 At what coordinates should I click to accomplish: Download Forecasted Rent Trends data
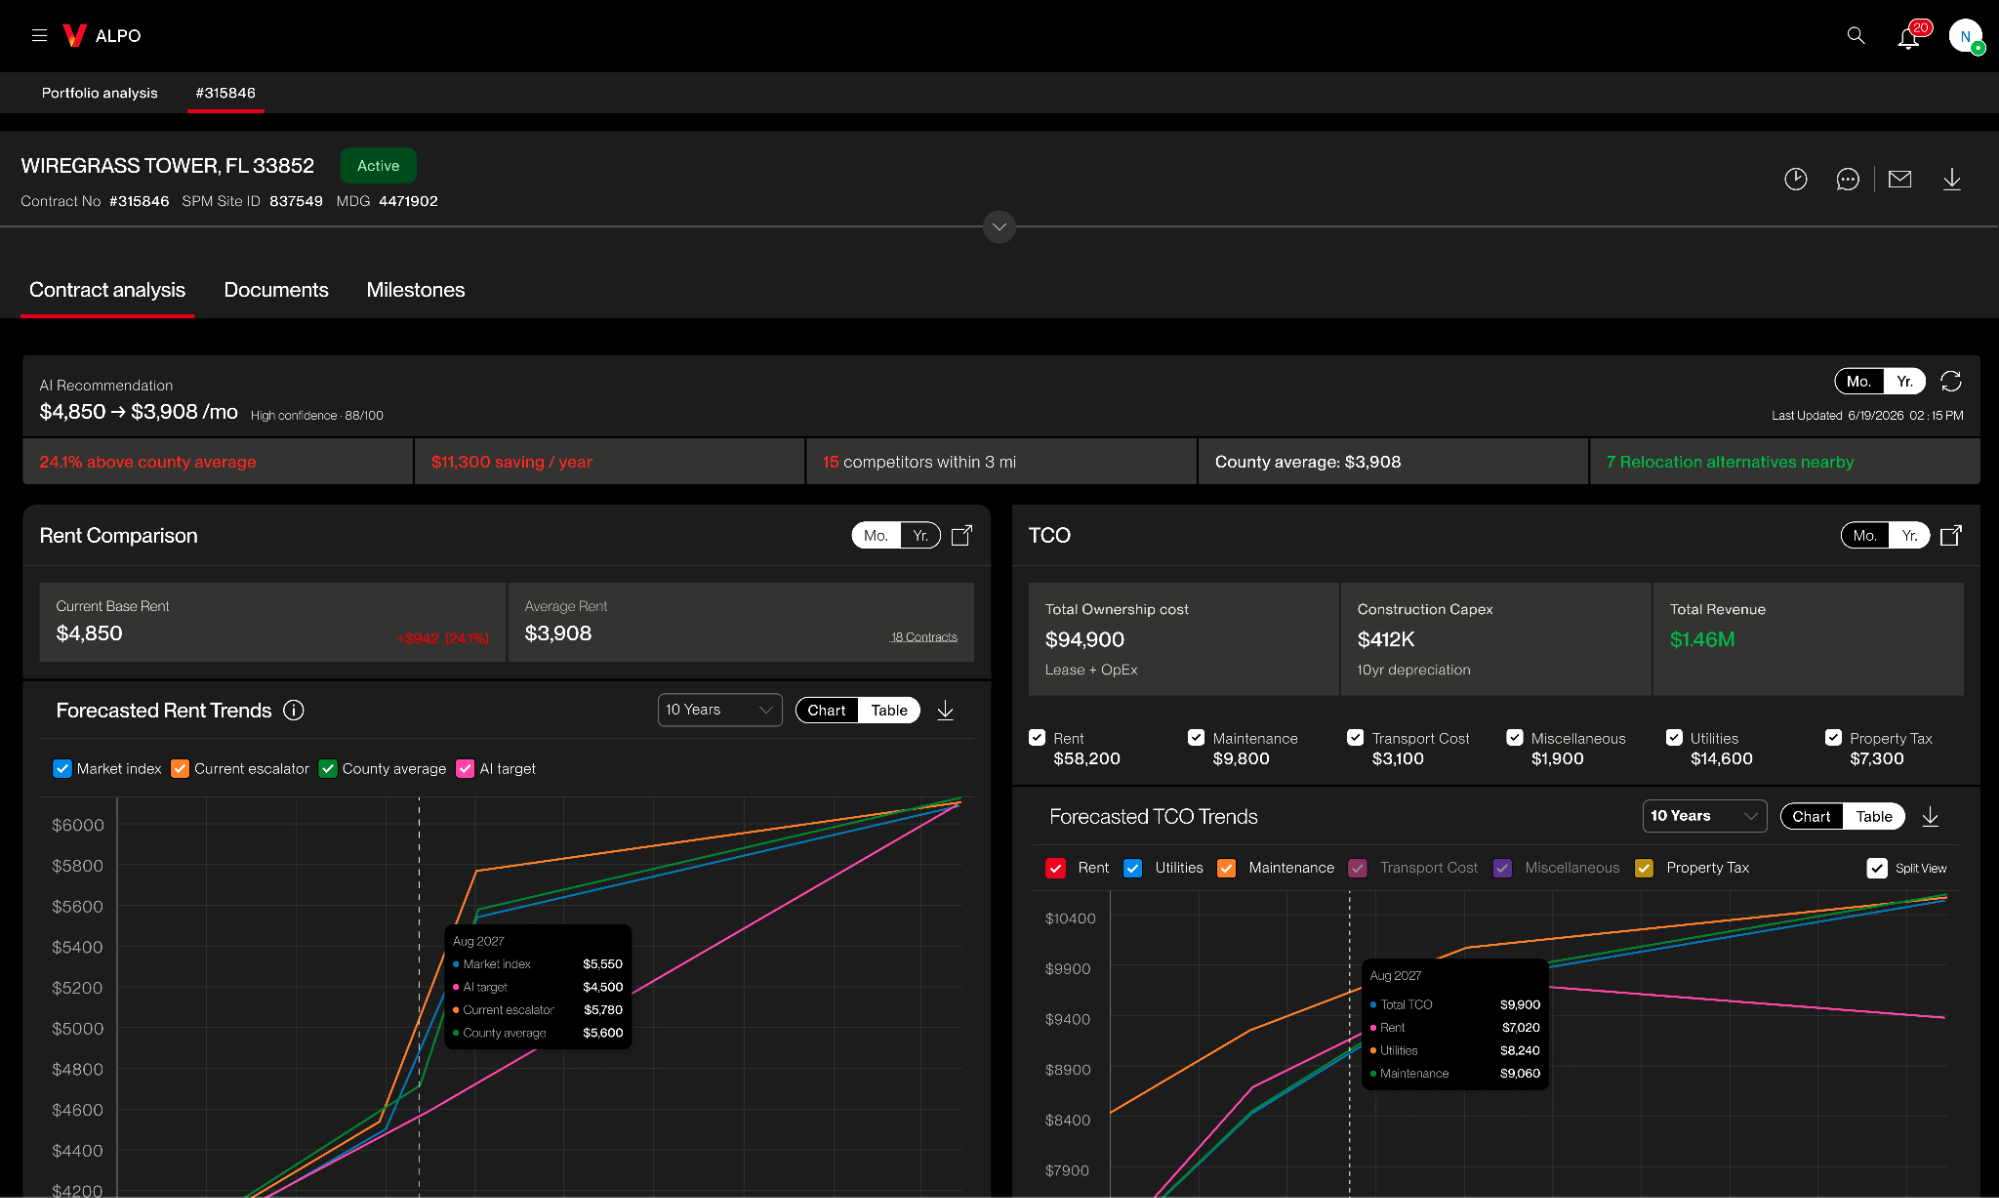(945, 710)
